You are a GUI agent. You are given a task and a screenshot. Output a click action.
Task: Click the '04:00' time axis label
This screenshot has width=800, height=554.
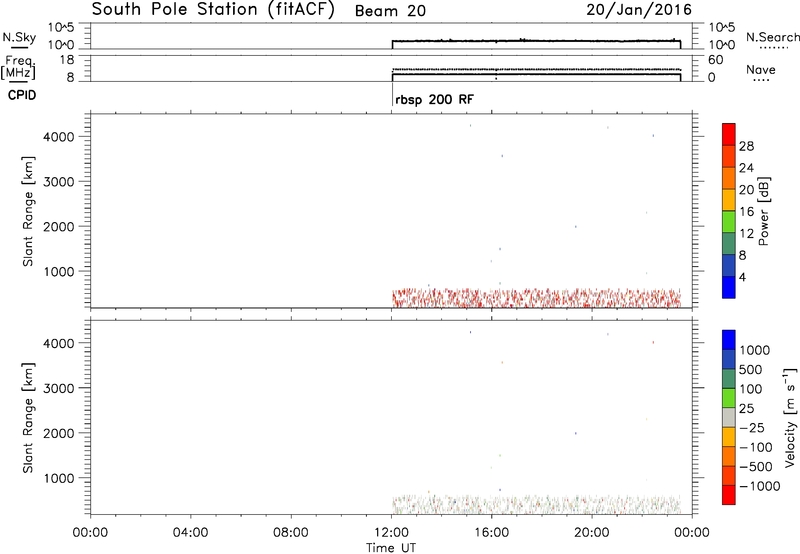tap(190, 532)
